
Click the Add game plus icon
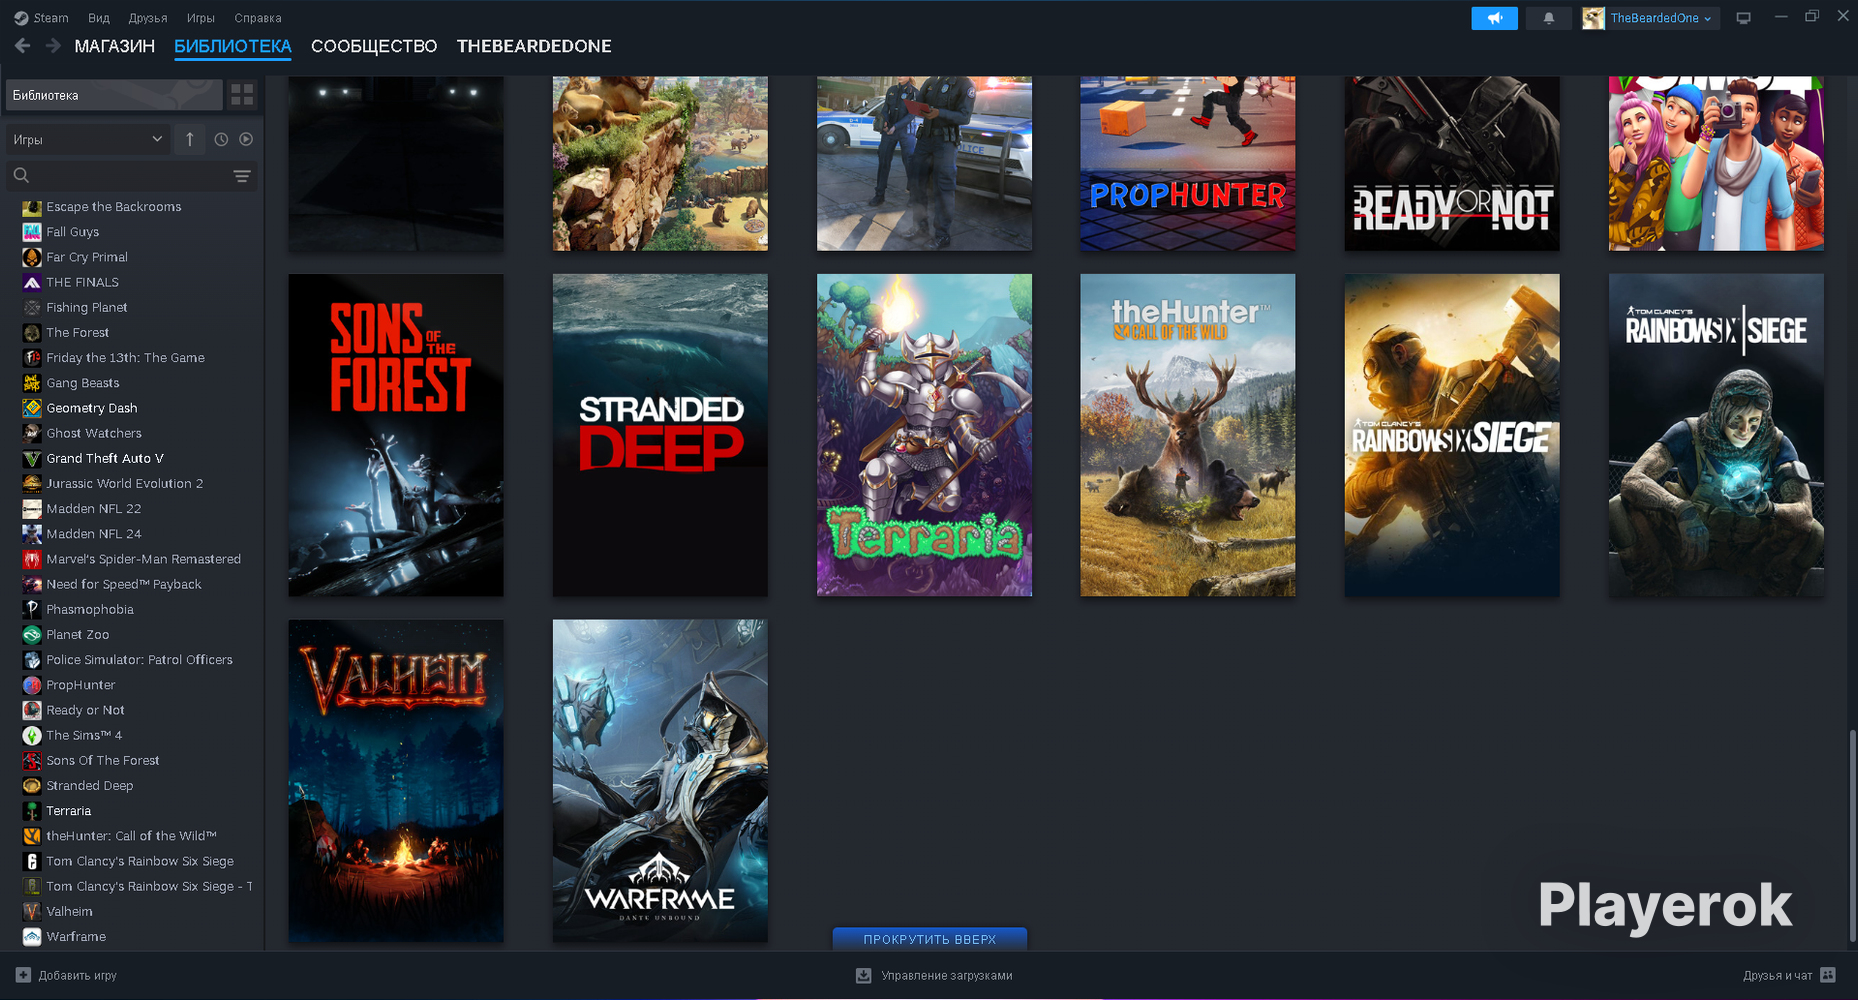(23, 975)
